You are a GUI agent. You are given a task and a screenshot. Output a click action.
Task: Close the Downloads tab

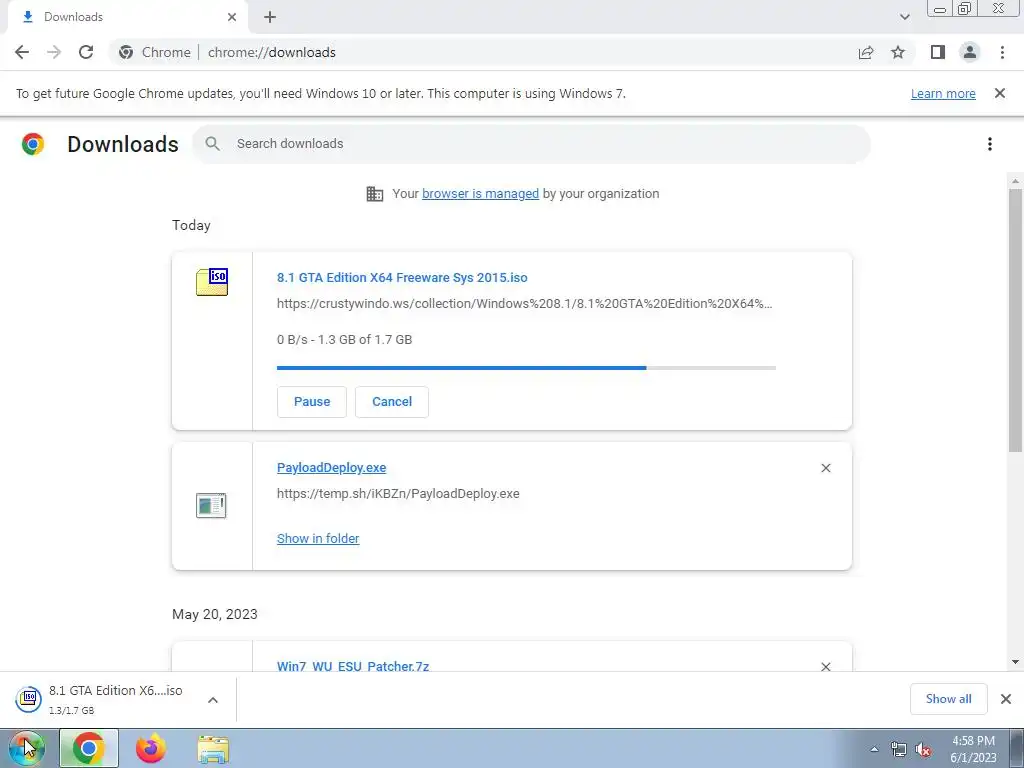pyautogui.click(x=232, y=17)
